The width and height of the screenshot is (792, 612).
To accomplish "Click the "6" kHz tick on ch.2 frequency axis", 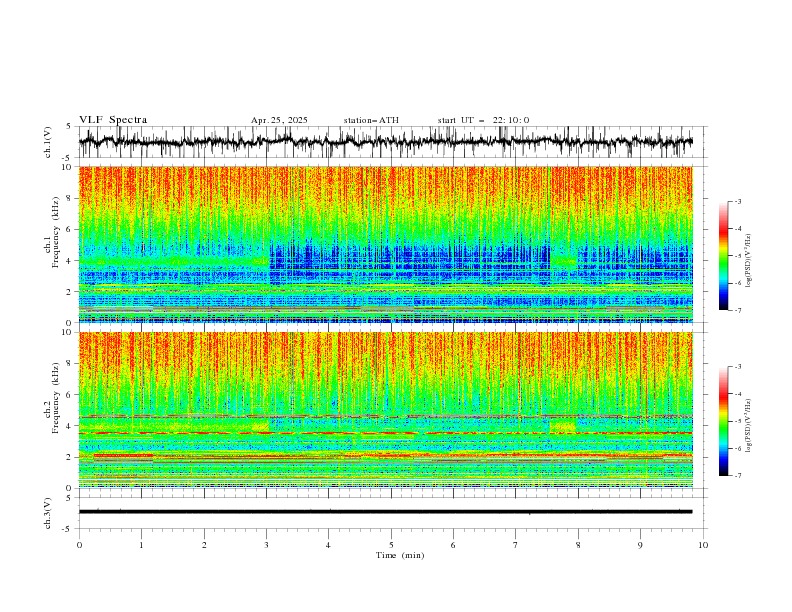I will tap(71, 395).
